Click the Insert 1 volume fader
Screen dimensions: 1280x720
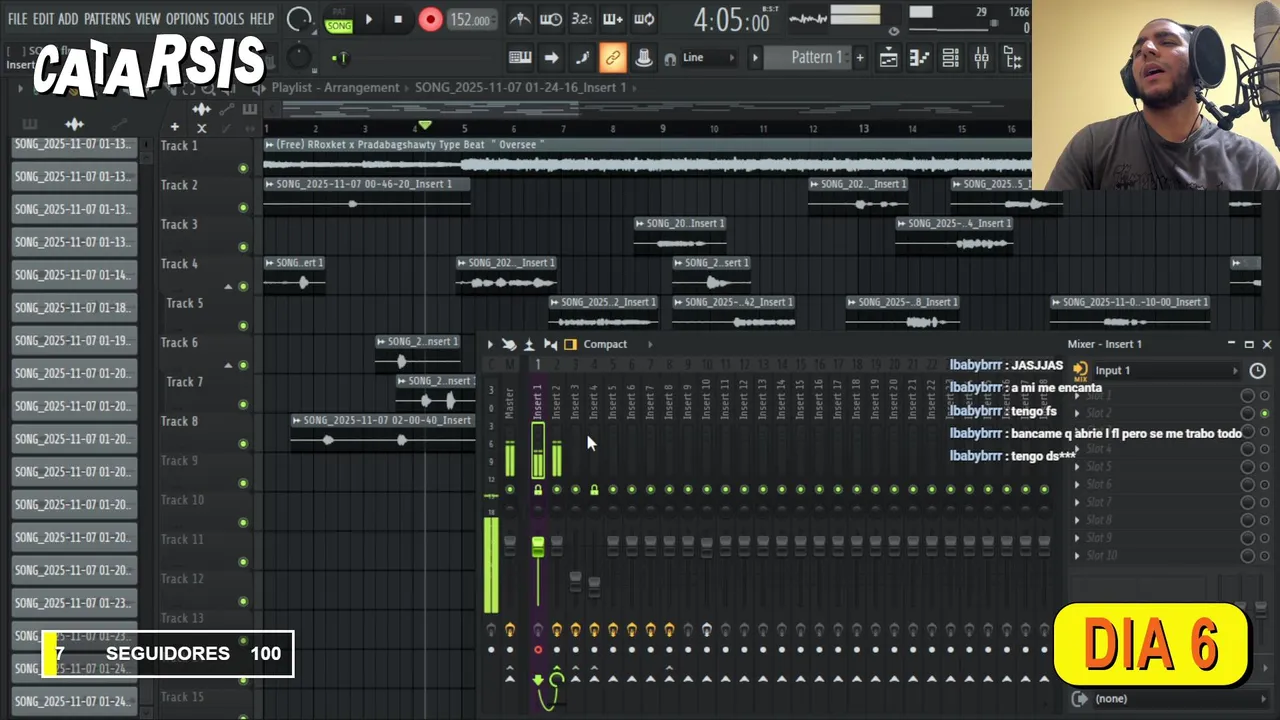click(x=538, y=546)
